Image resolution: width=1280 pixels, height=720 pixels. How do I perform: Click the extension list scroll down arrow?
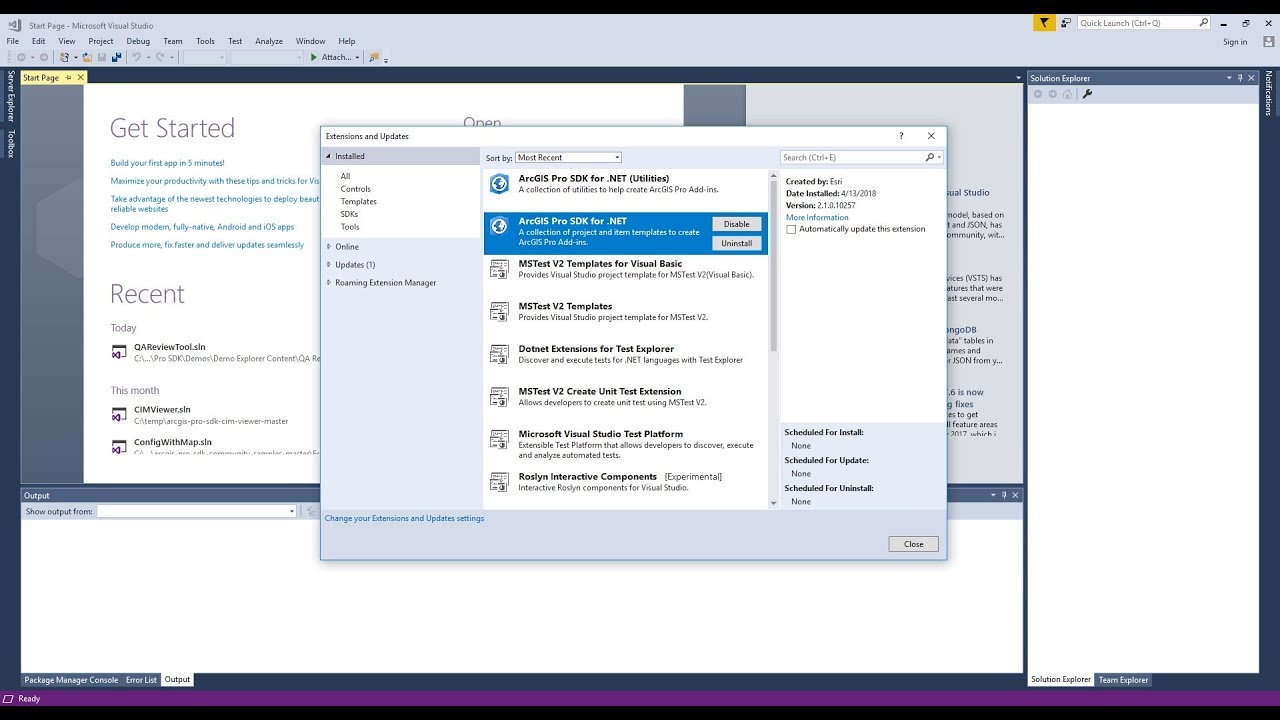(773, 503)
